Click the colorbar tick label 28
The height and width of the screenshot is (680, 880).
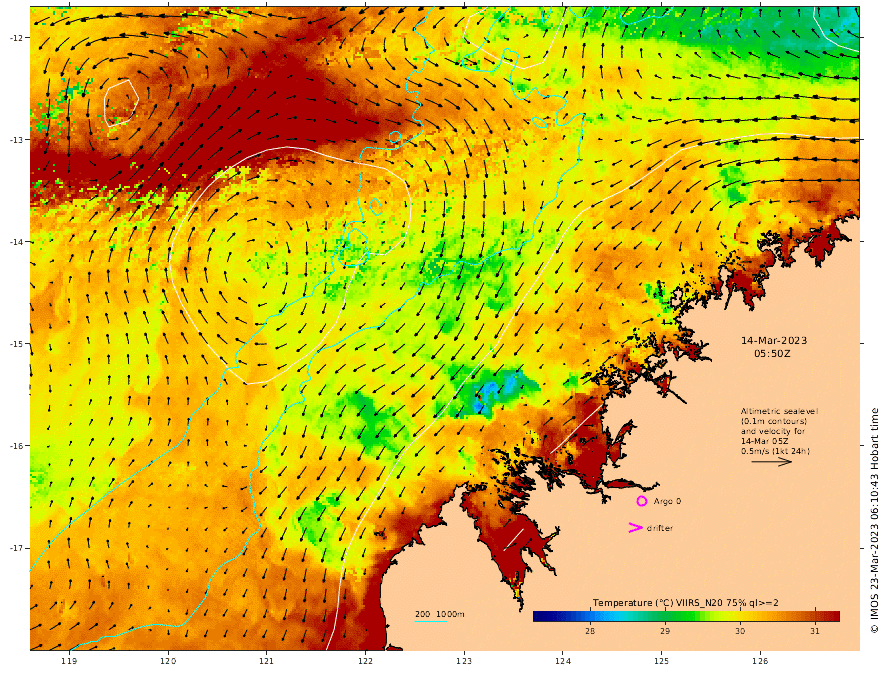pos(590,631)
